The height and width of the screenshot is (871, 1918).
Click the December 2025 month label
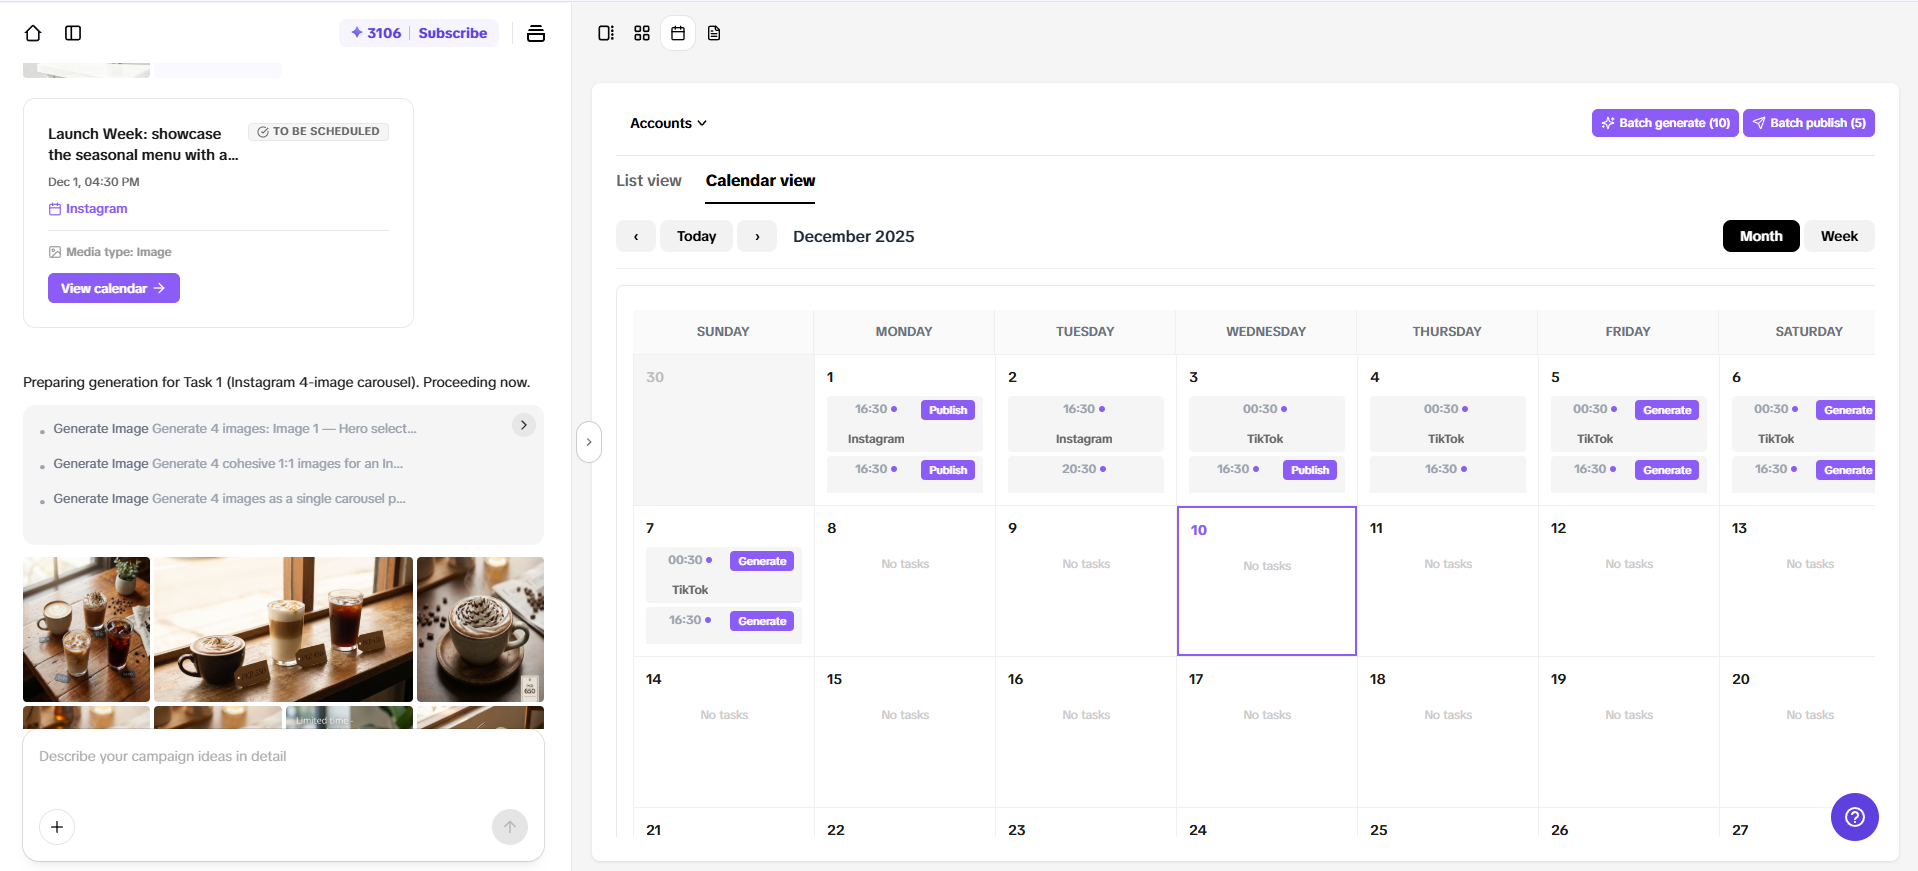854,236
